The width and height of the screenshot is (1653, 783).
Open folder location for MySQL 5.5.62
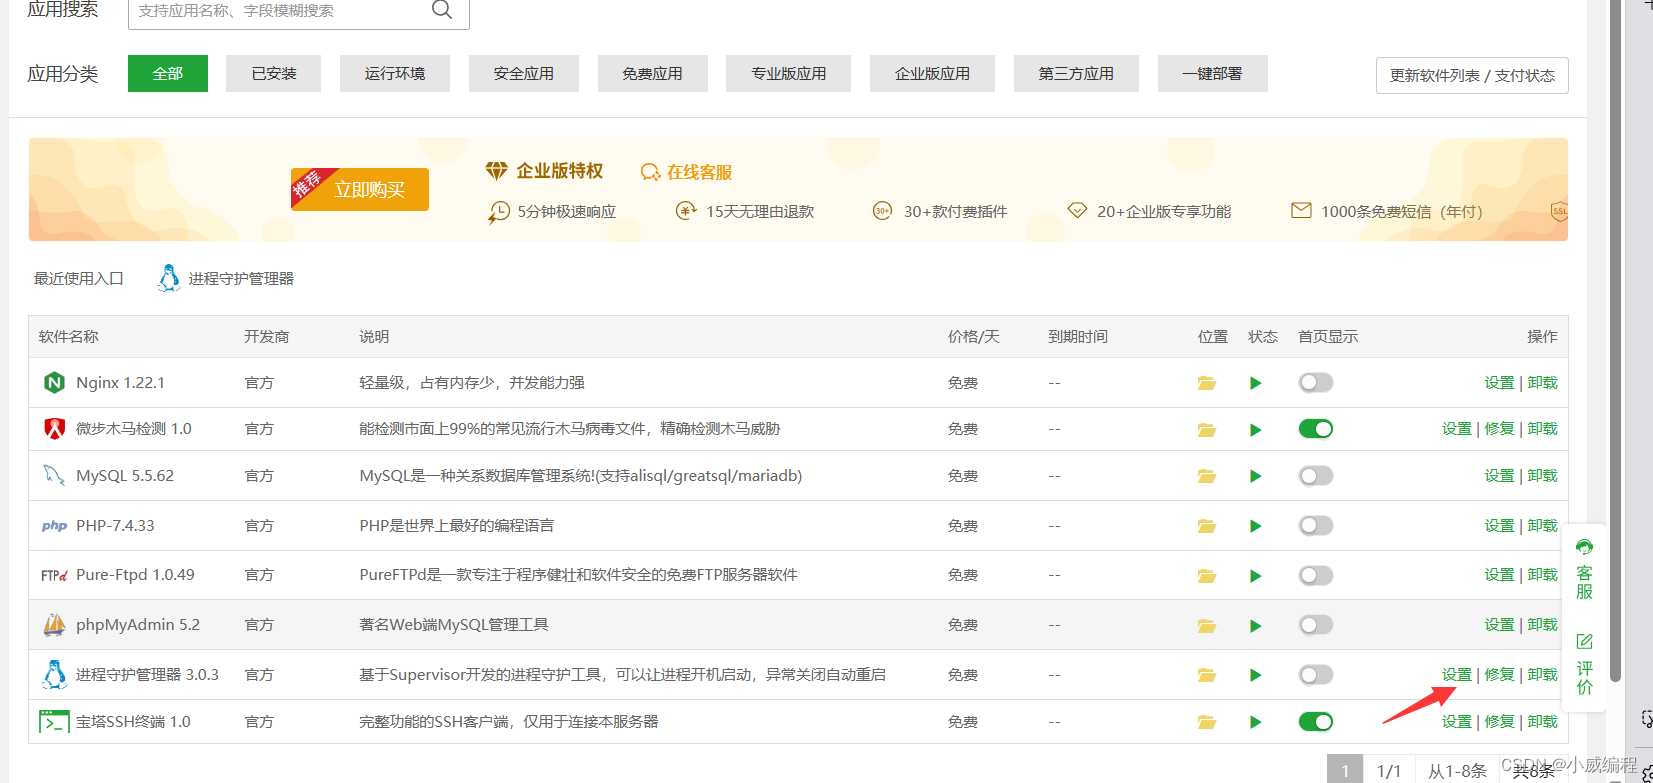click(x=1207, y=476)
